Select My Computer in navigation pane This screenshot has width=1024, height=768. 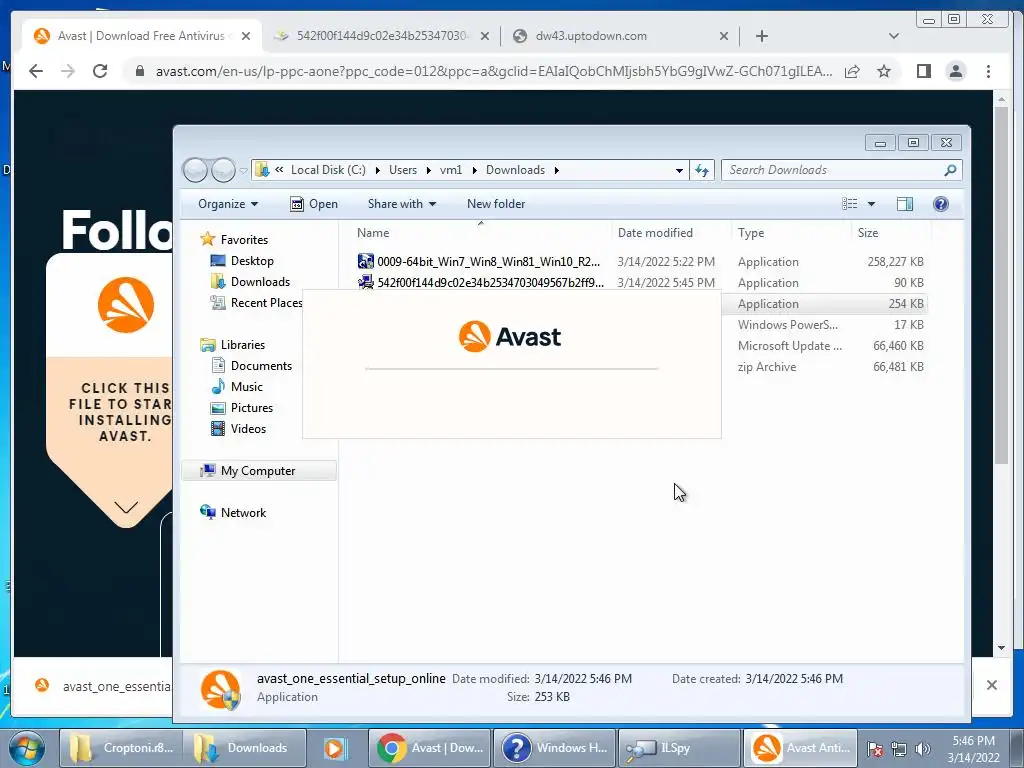[x=259, y=471]
